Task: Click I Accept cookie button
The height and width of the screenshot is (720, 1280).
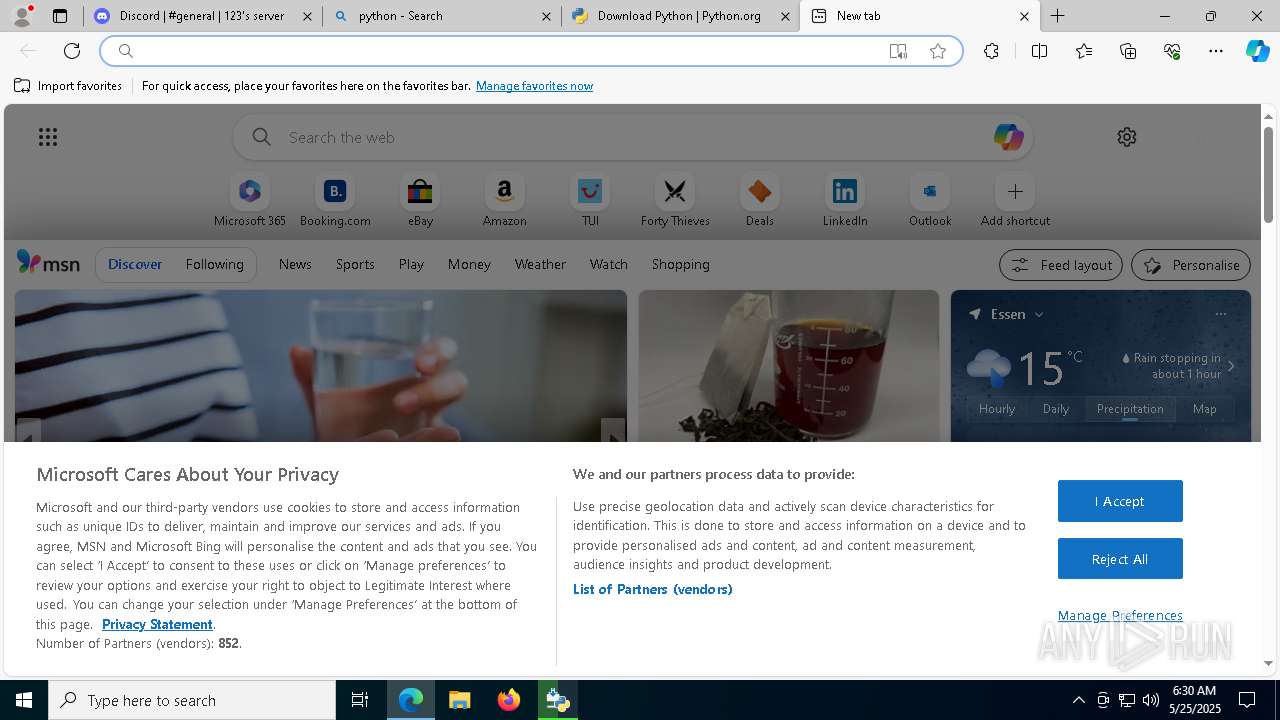Action: coord(1120,501)
